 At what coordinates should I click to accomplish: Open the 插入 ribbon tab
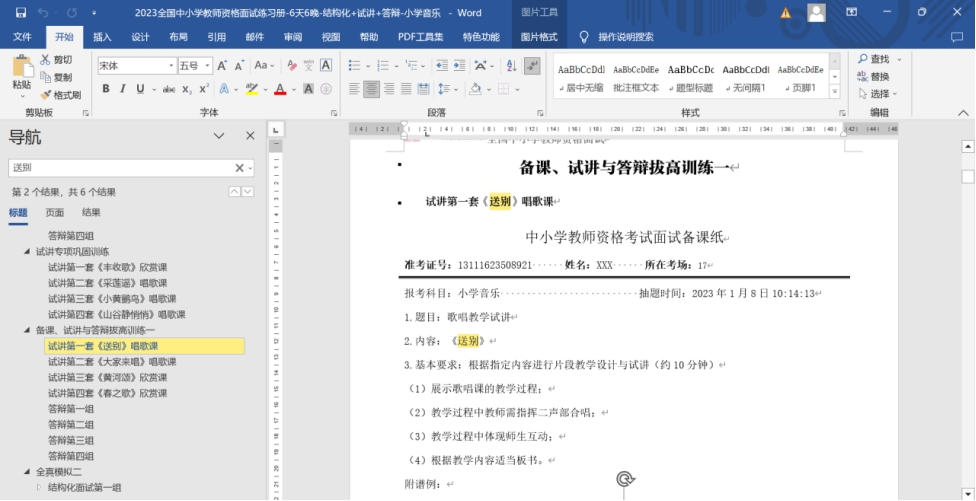(102, 37)
